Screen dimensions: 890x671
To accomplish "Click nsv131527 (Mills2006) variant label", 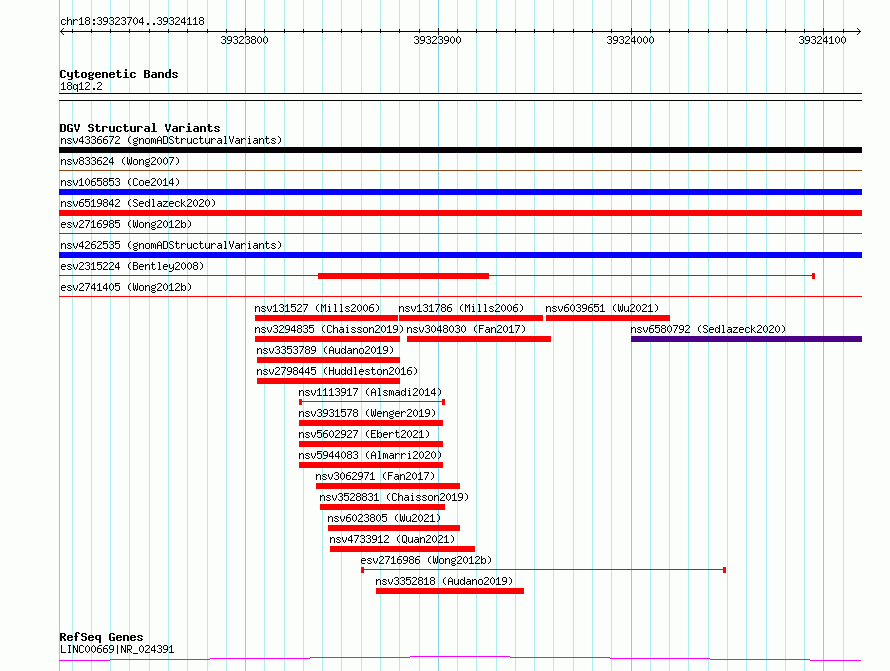I will 317,308.
